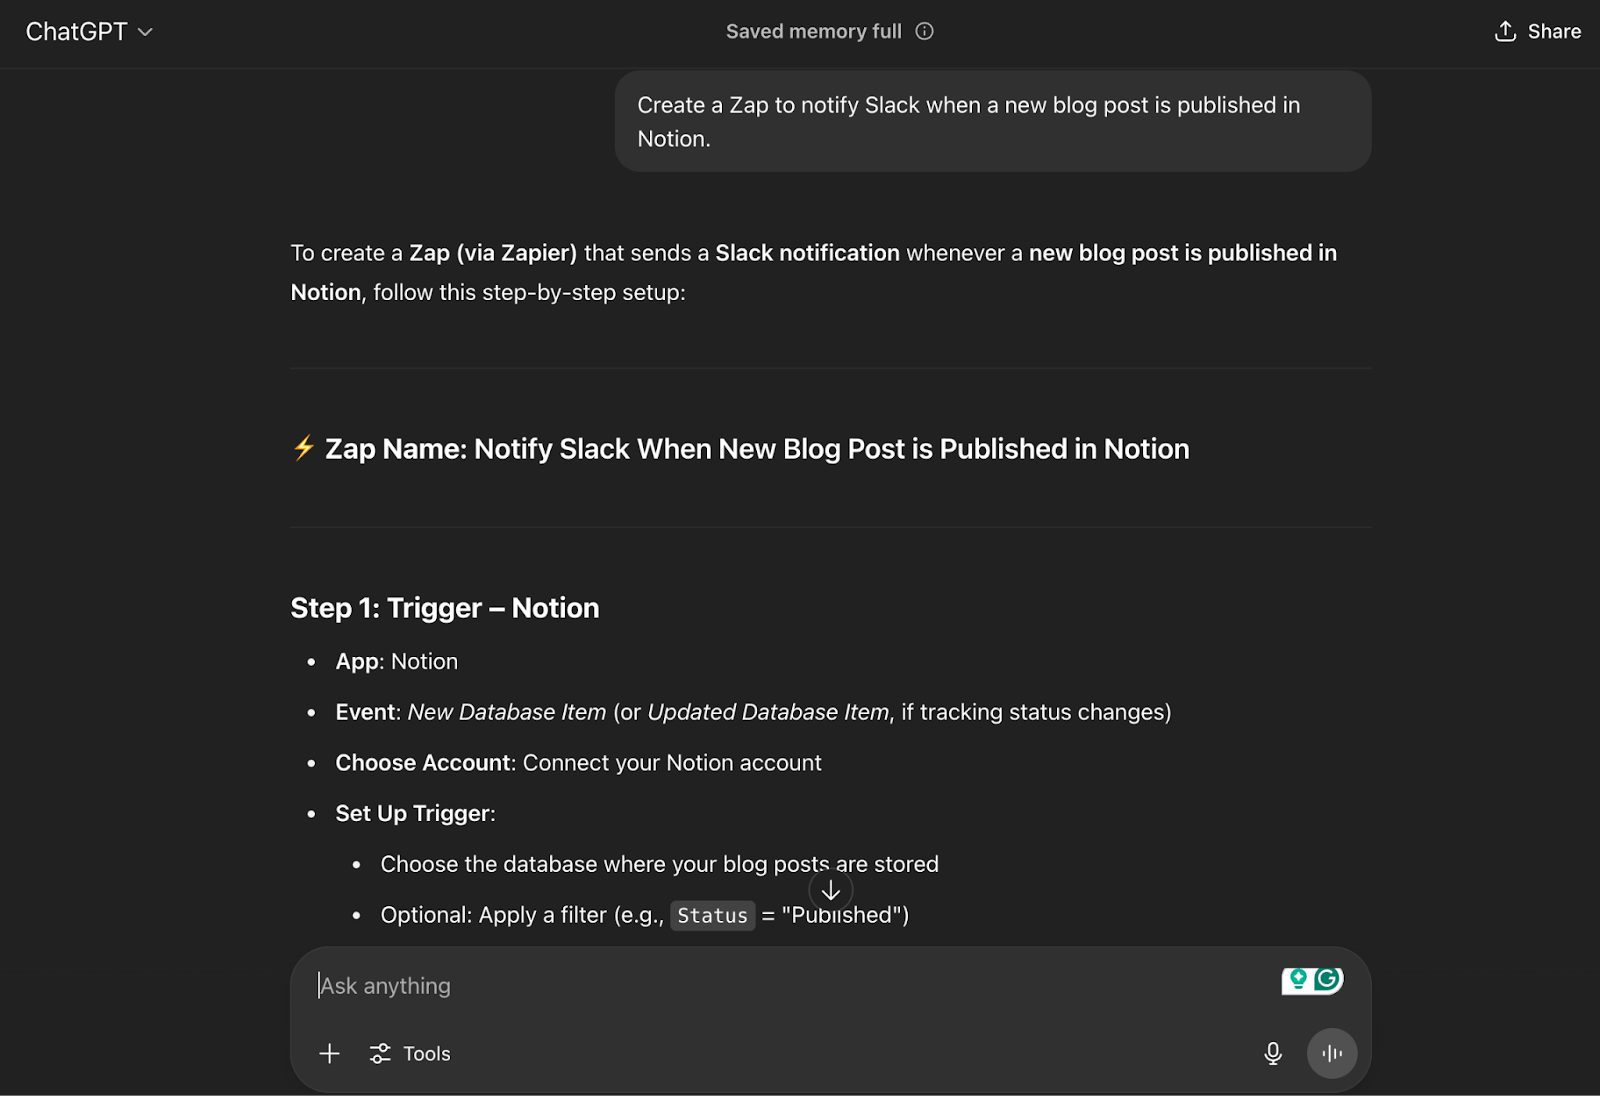Click the App: Notion bullet
This screenshot has height=1096, width=1600.
pos(397,662)
